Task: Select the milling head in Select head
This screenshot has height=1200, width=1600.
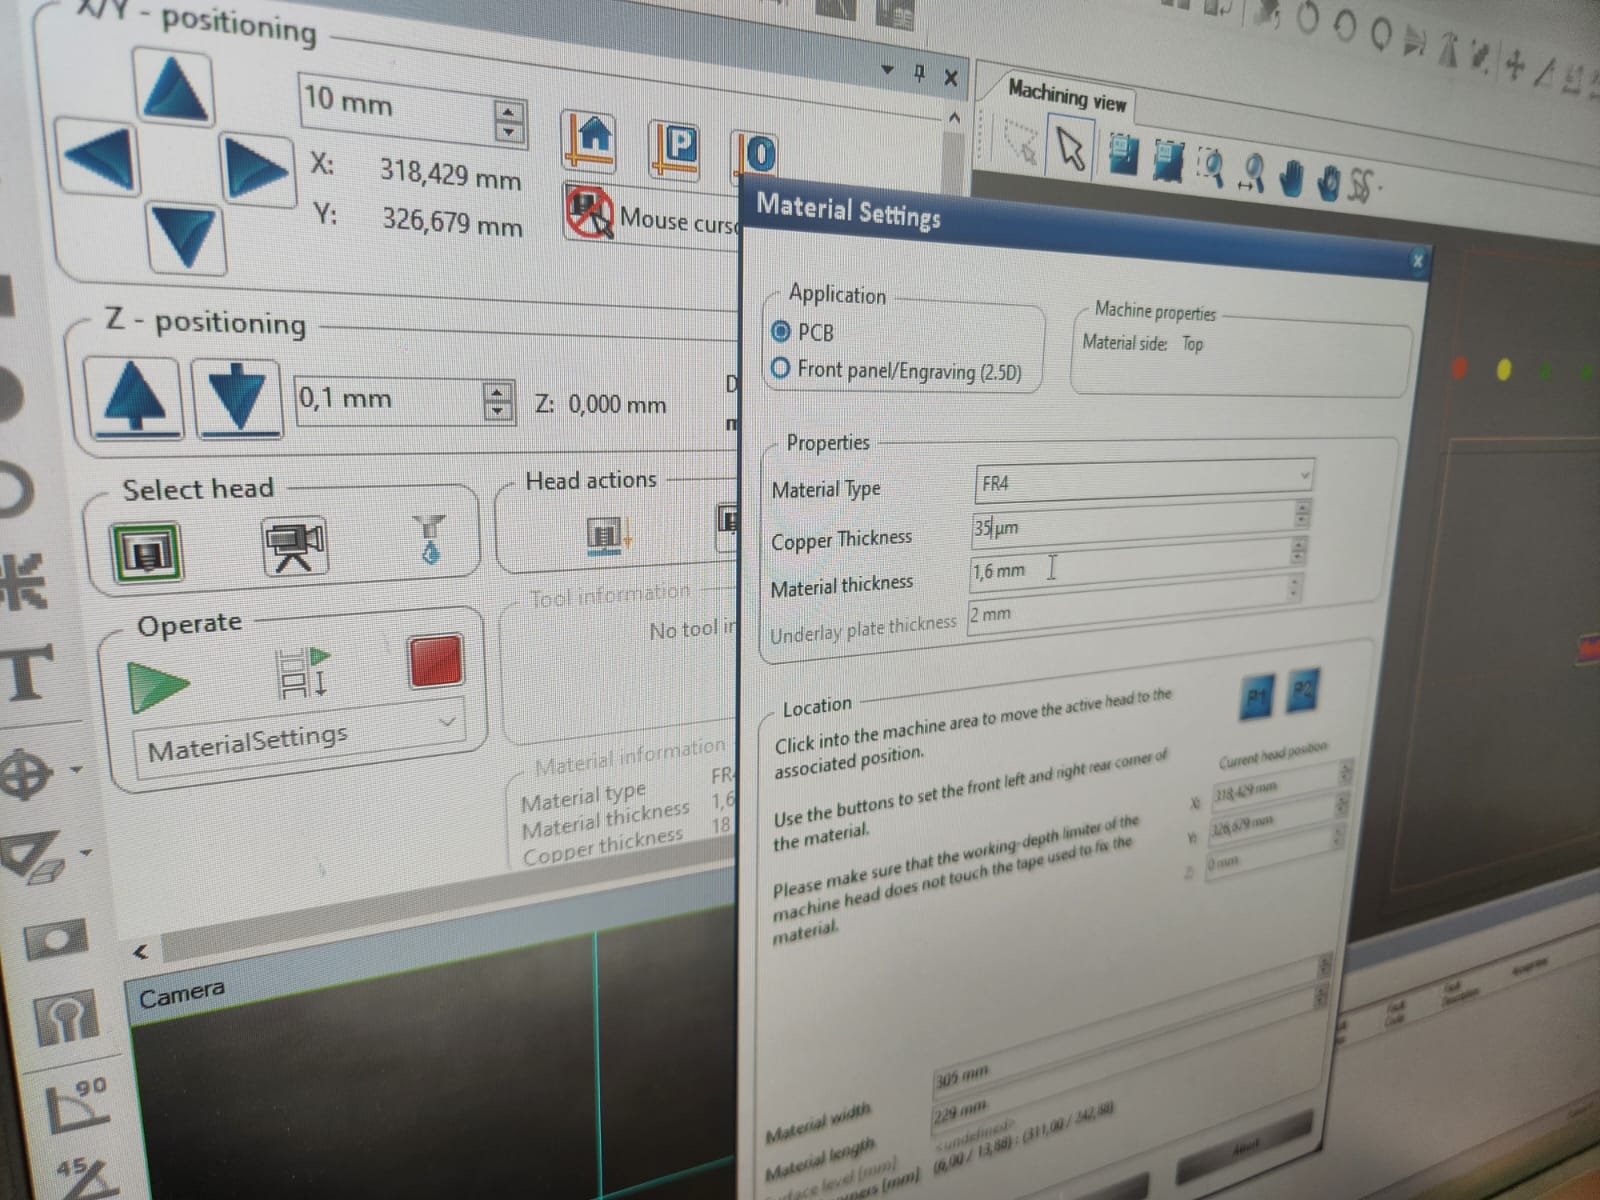Action: click(146, 552)
